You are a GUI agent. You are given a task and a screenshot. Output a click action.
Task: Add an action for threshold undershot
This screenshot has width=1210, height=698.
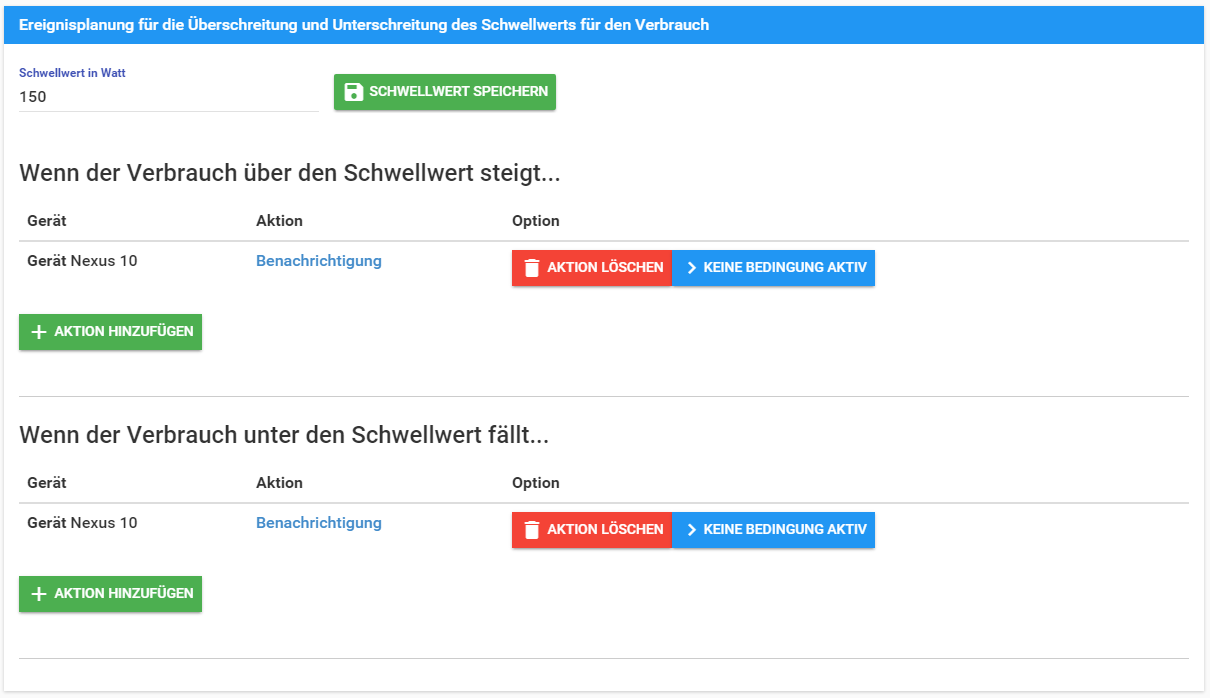pos(110,594)
